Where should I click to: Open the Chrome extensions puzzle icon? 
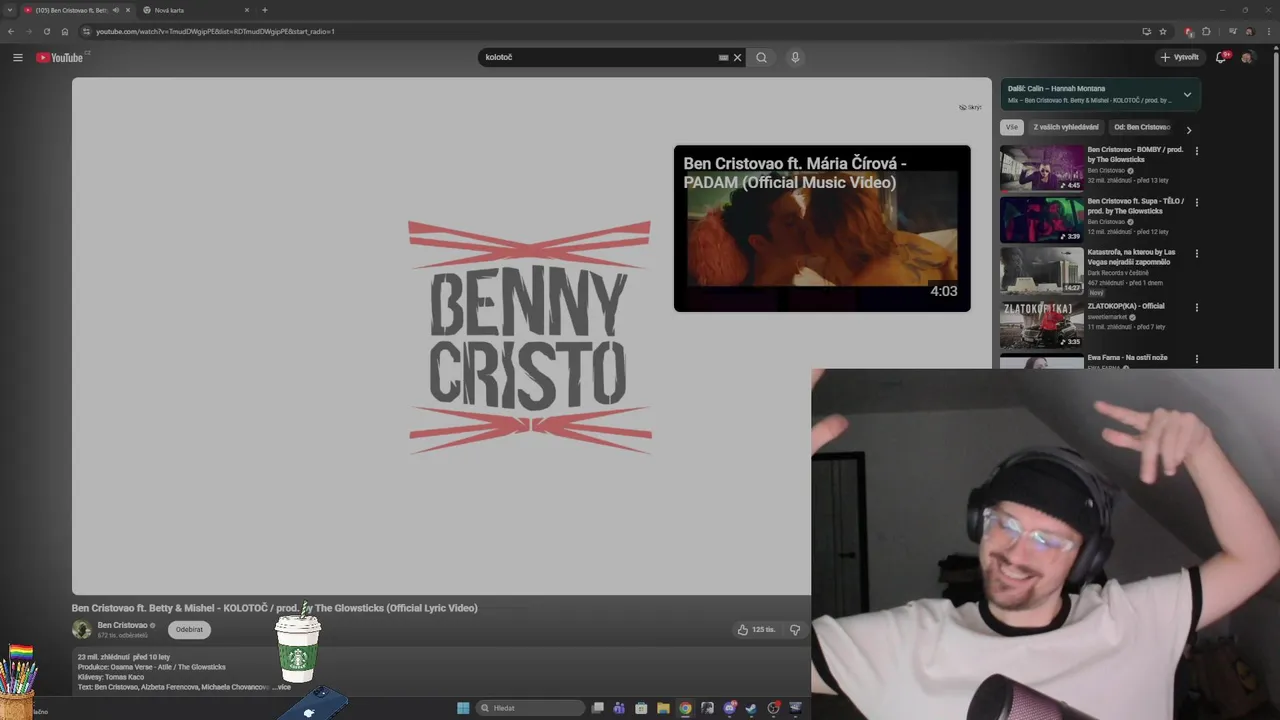point(1206,31)
